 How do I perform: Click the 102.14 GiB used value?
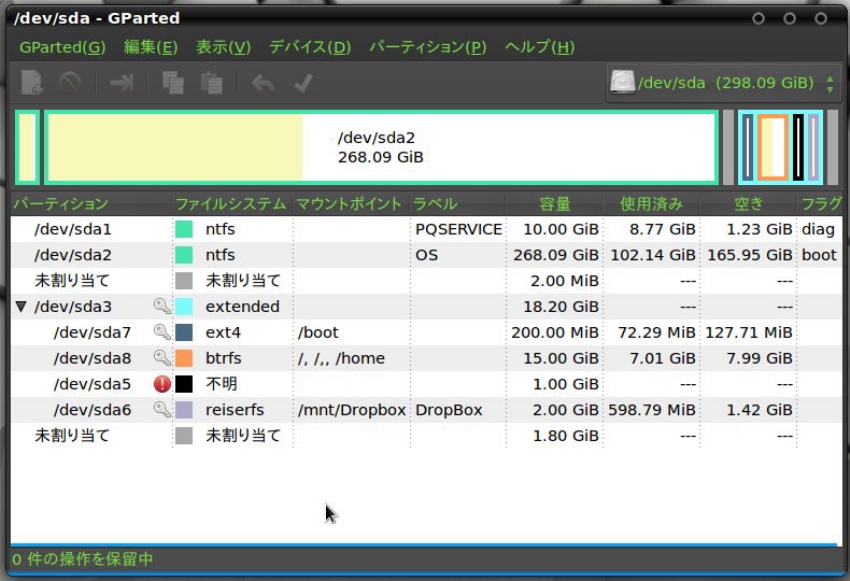653,255
